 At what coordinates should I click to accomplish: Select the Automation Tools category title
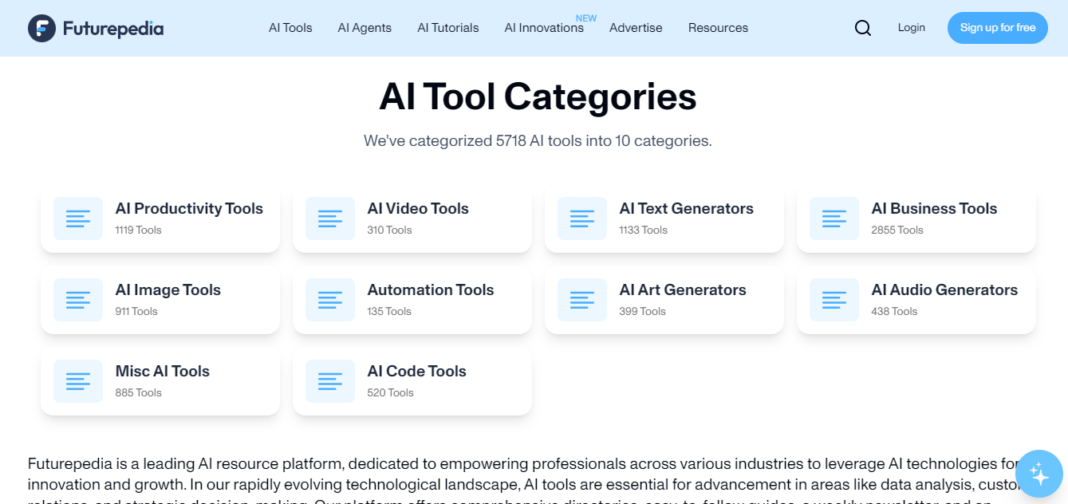pos(430,290)
